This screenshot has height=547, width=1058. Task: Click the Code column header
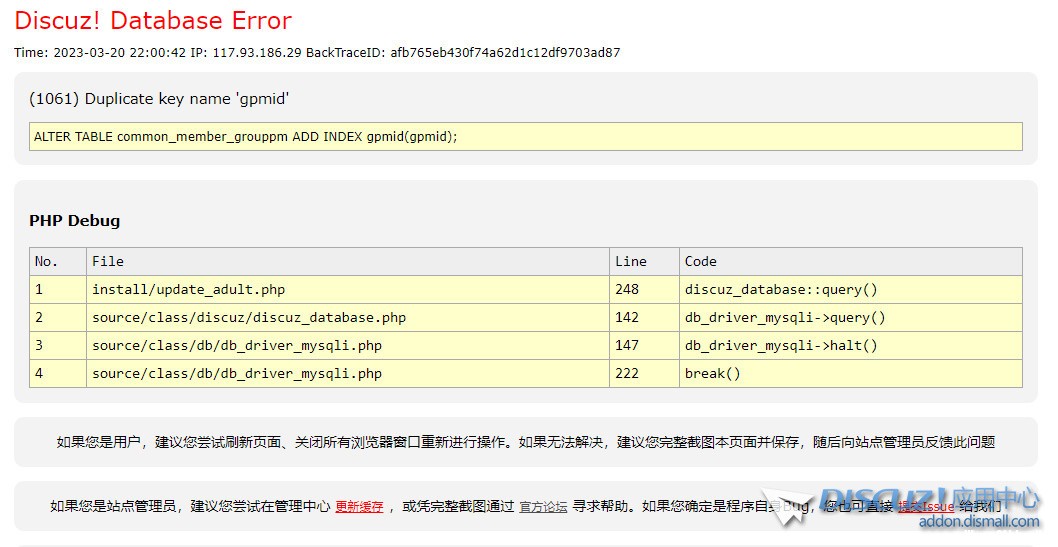click(701, 261)
